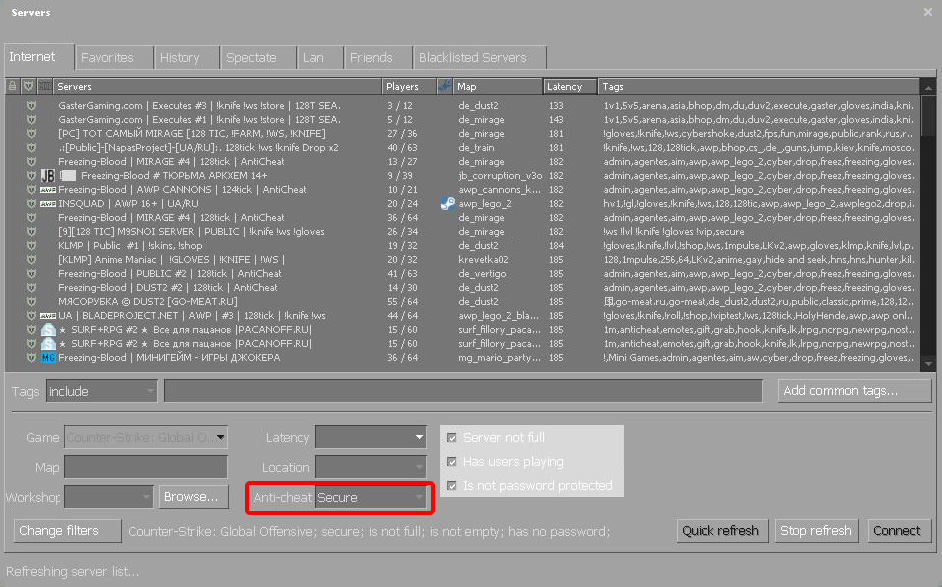
Task: Stop refreshing the server list
Action: (817, 531)
